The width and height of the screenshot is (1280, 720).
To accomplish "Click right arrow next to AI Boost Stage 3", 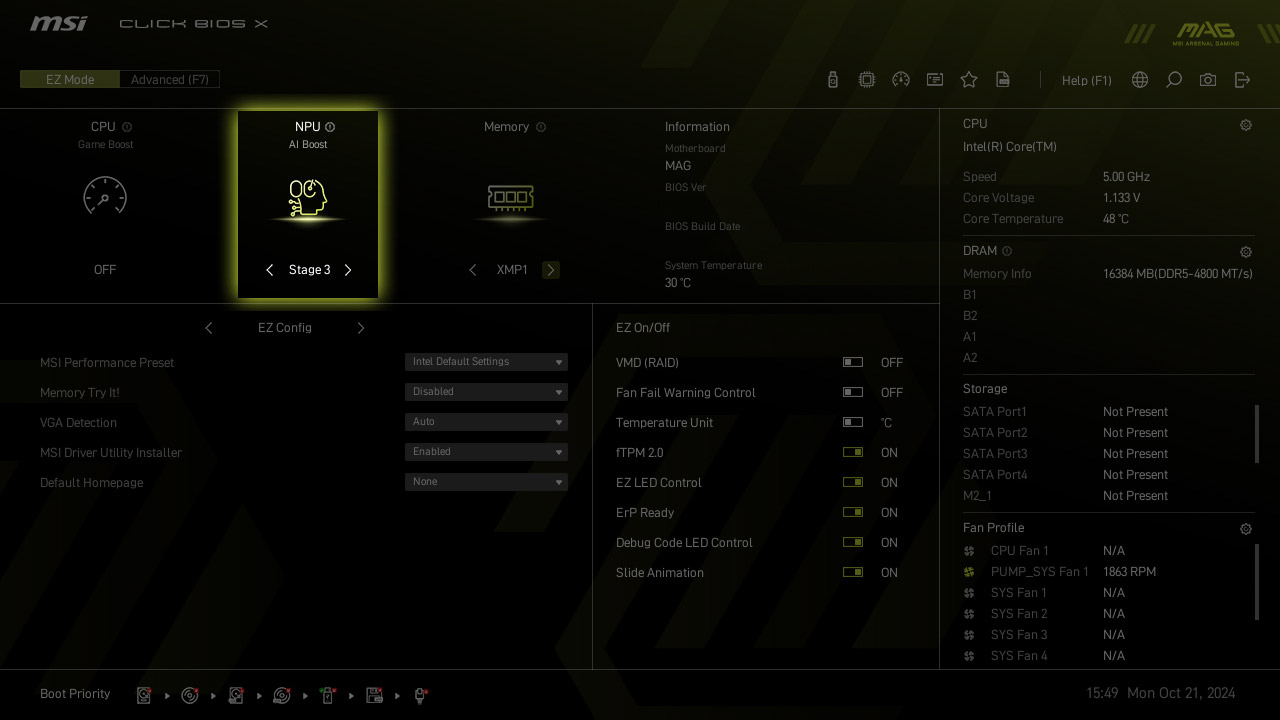I will click(348, 270).
